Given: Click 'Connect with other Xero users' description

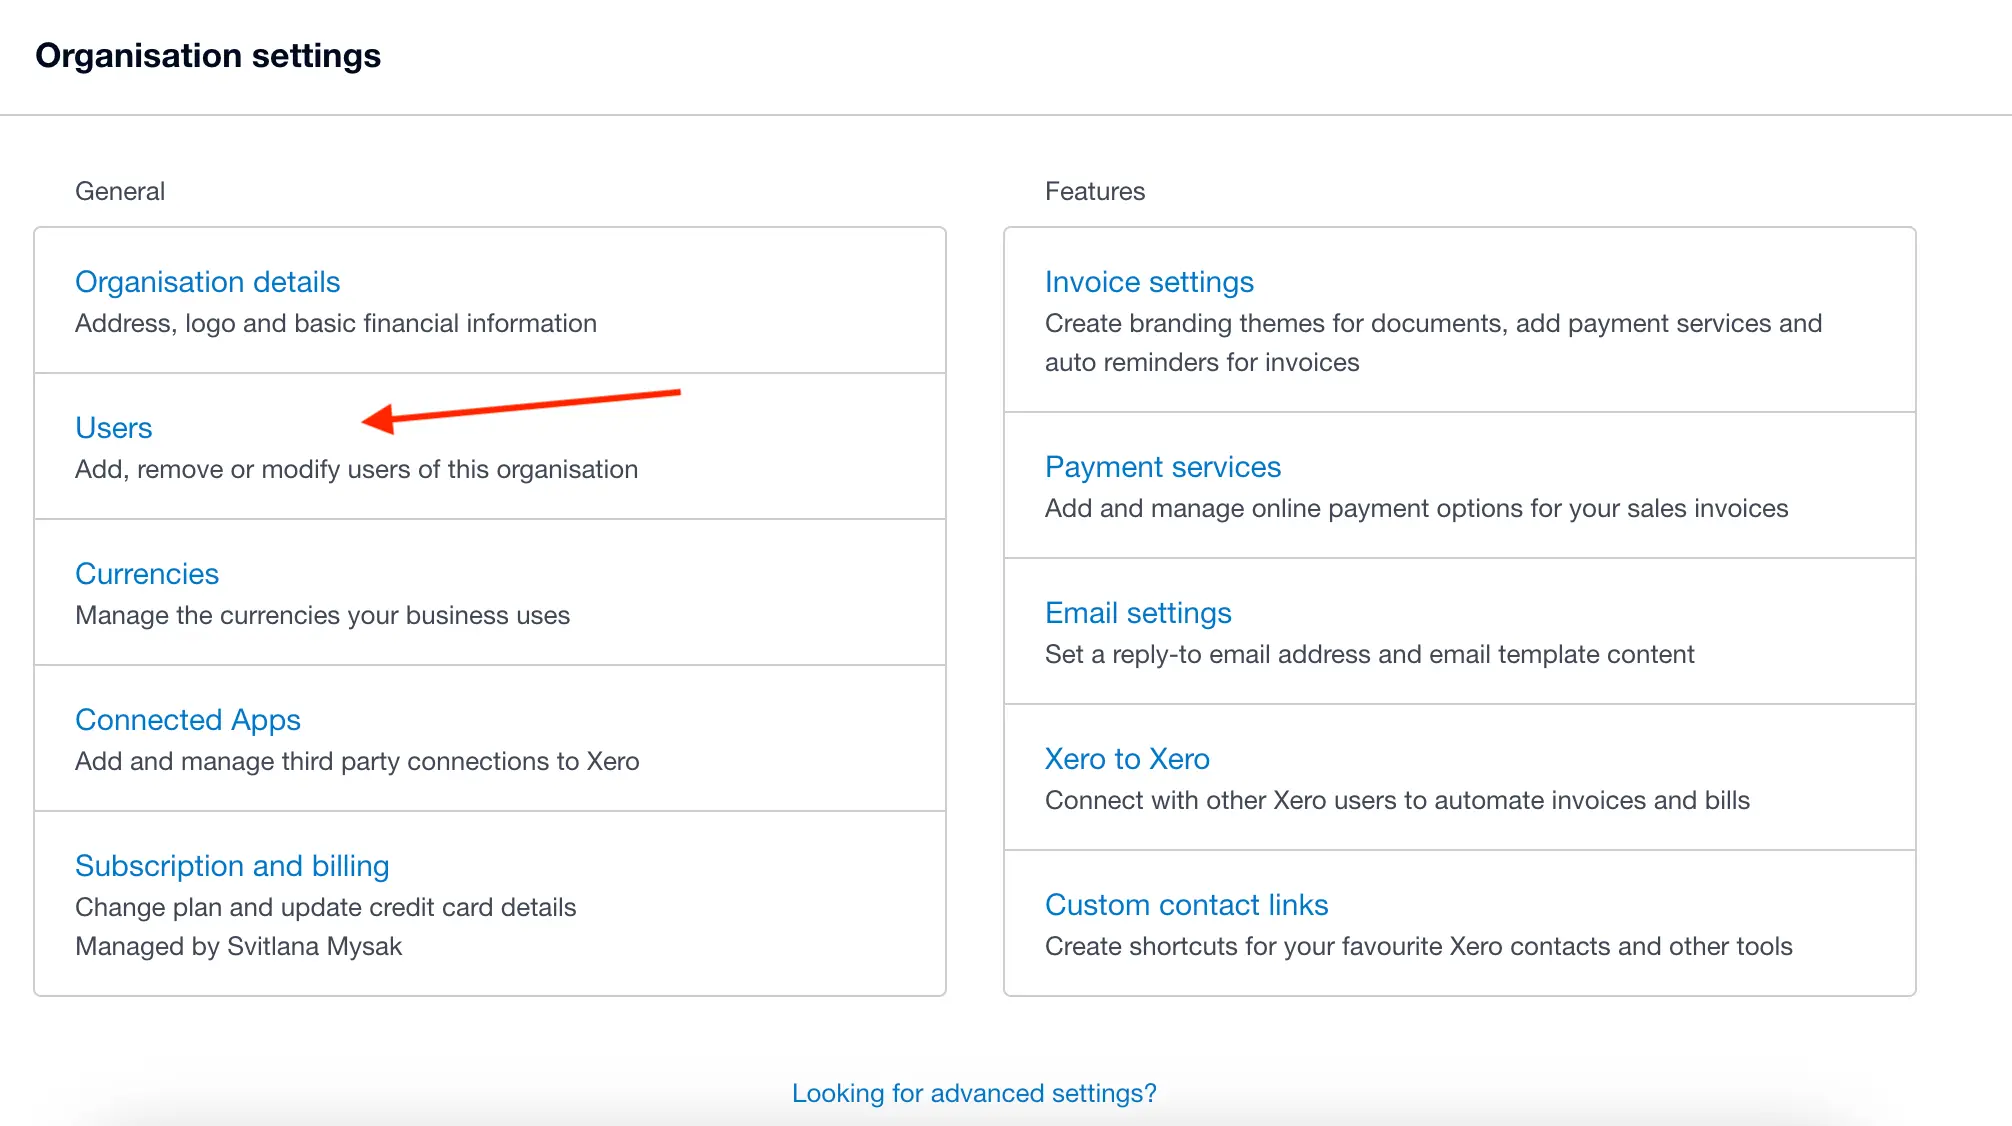Looking at the screenshot, I should coord(1397,800).
